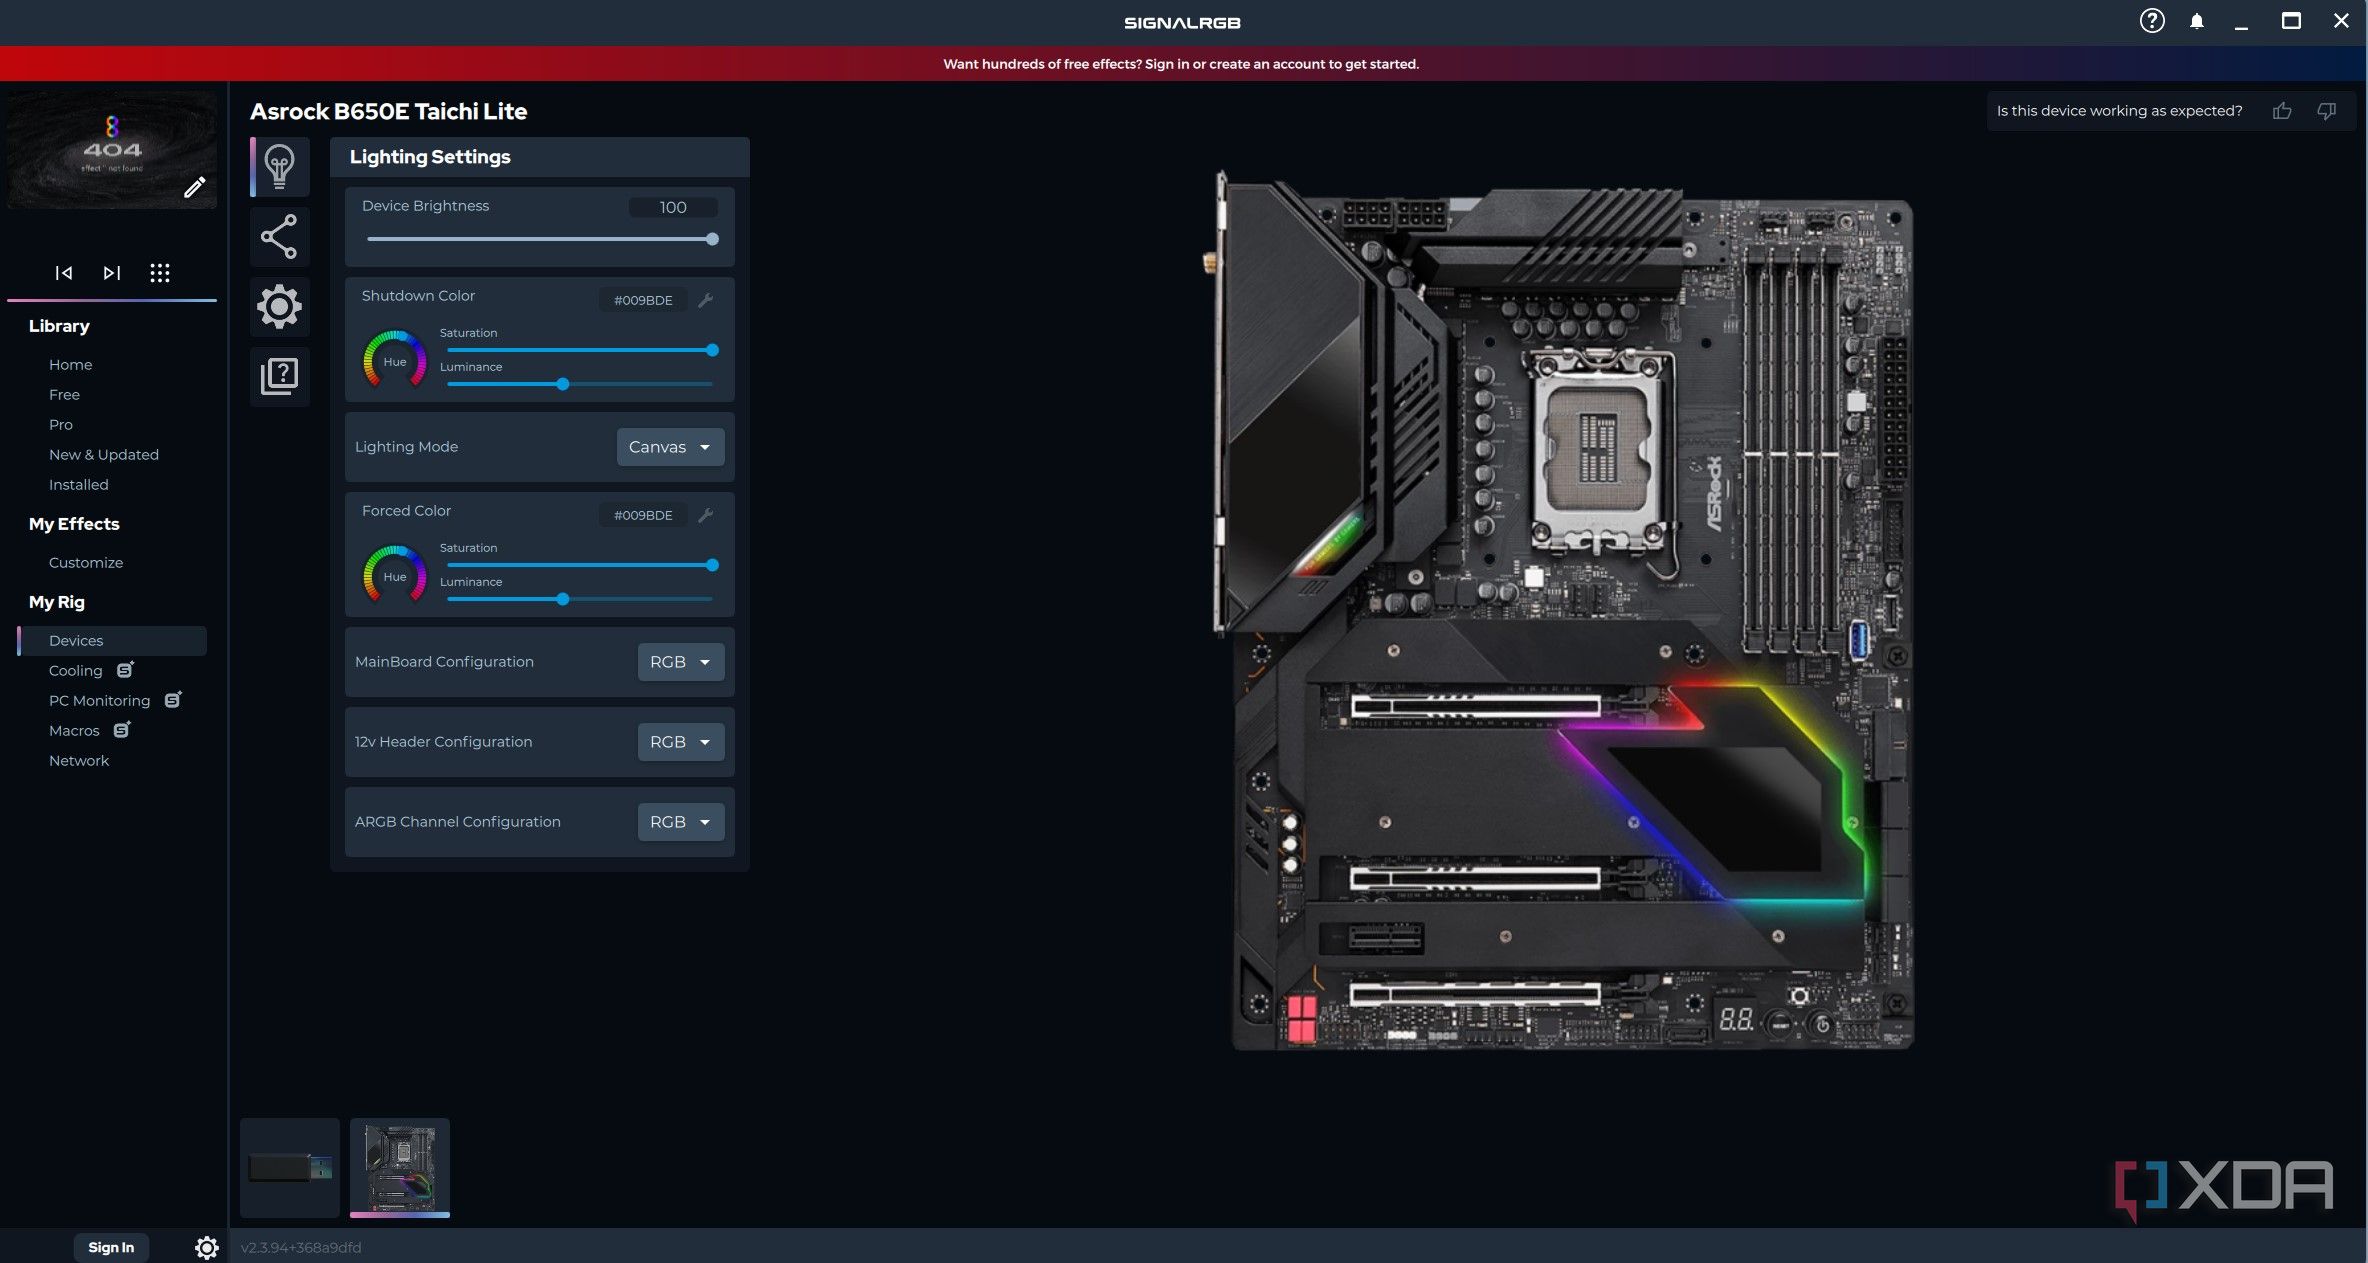Click the thumbs up feedback icon
Viewport: 2368px width, 1263px height.
[x=2281, y=111]
